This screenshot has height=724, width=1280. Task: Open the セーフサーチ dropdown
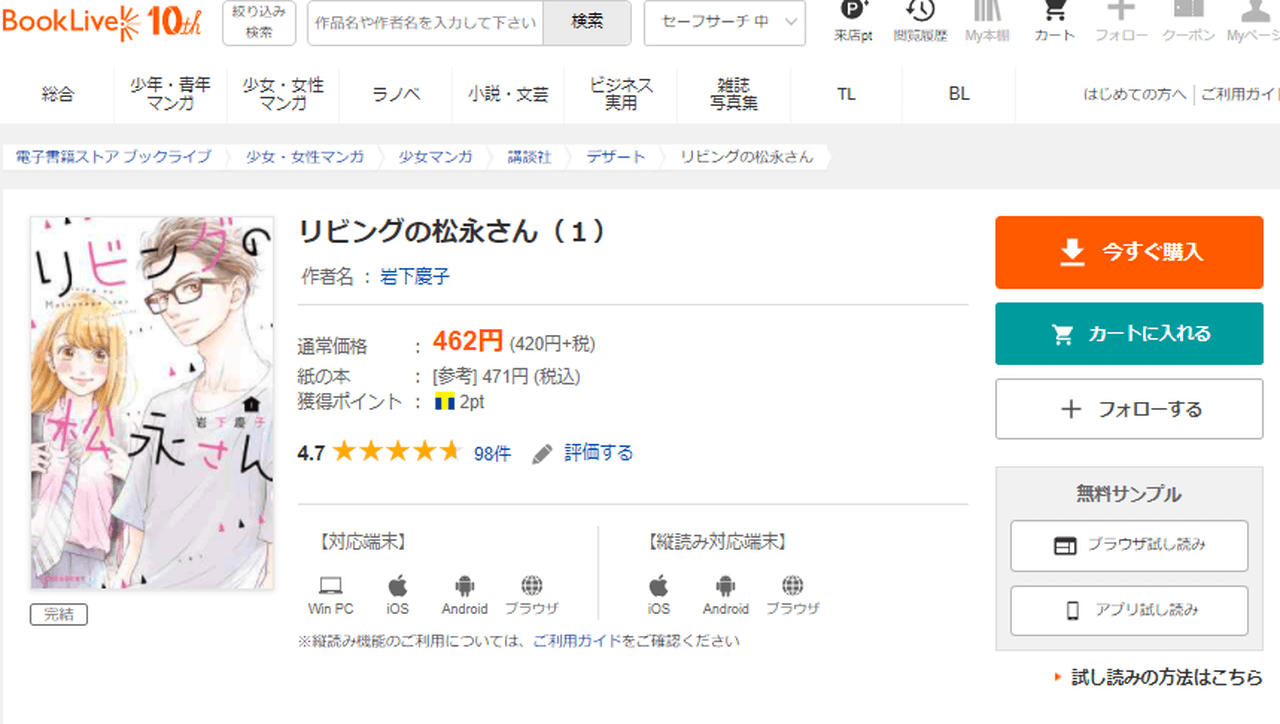pyautogui.click(x=724, y=22)
